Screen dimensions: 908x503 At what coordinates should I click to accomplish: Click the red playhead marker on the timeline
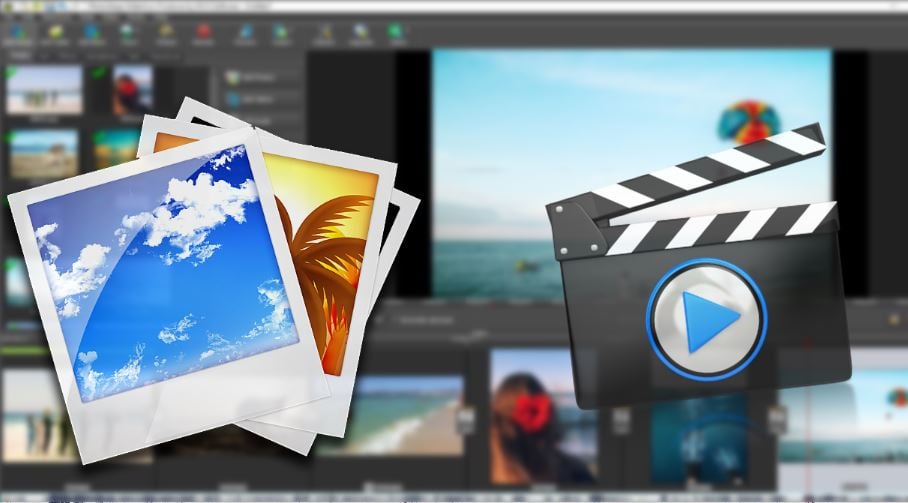pos(807,344)
